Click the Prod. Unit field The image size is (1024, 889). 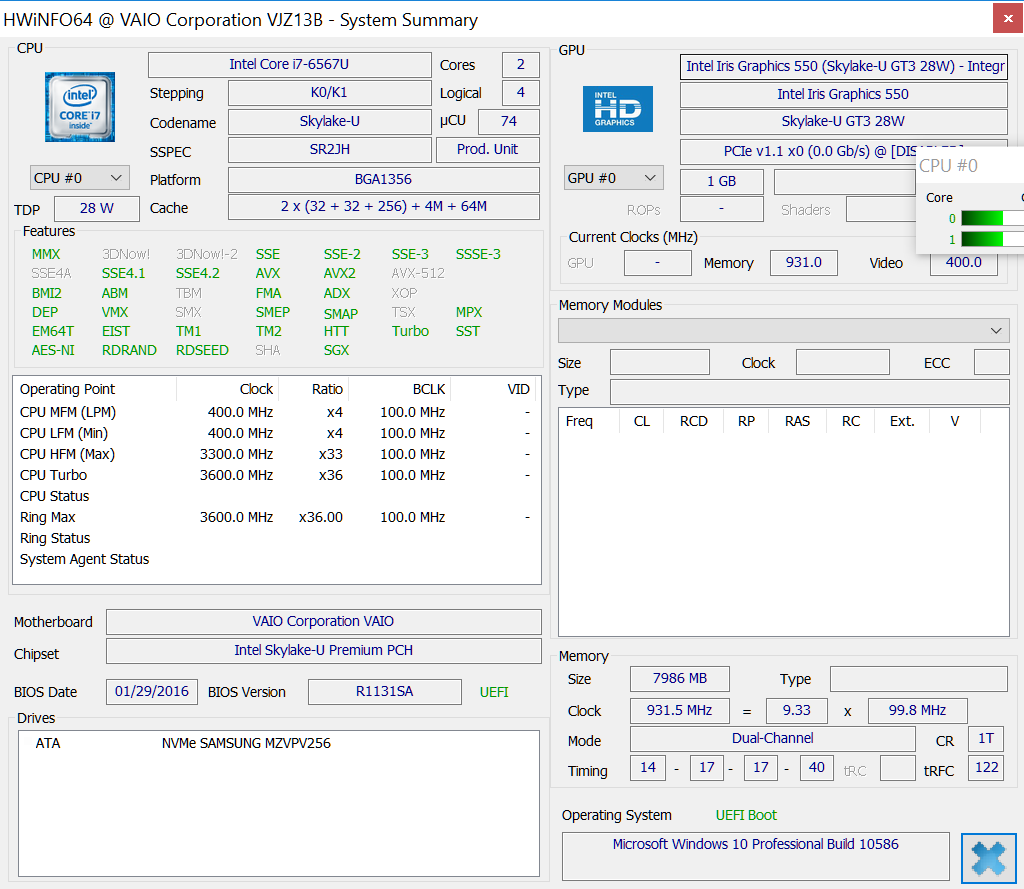coord(487,150)
